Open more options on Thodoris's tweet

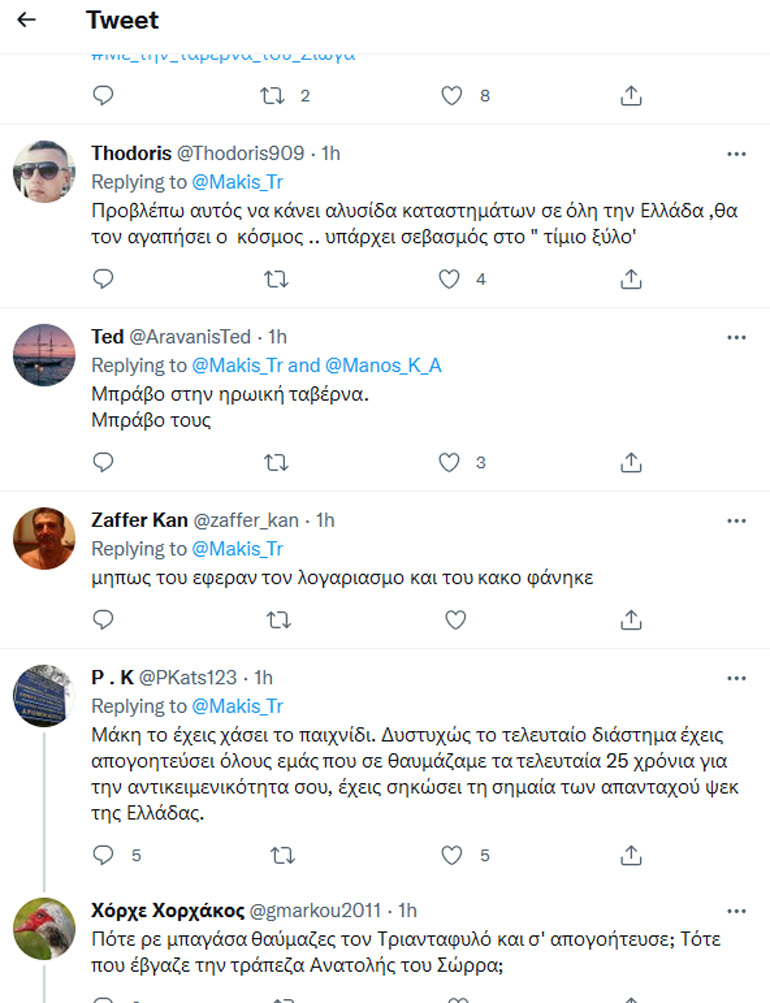point(736,153)
